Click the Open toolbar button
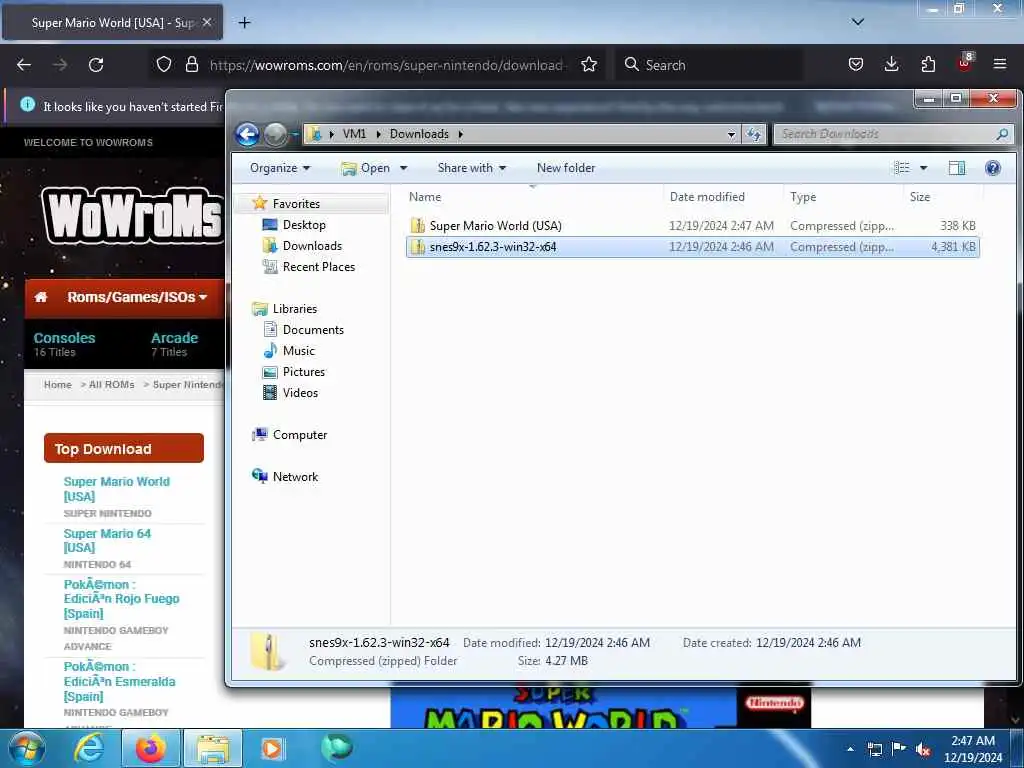This screenshot has width=1024, height=768. coord(366,168)
